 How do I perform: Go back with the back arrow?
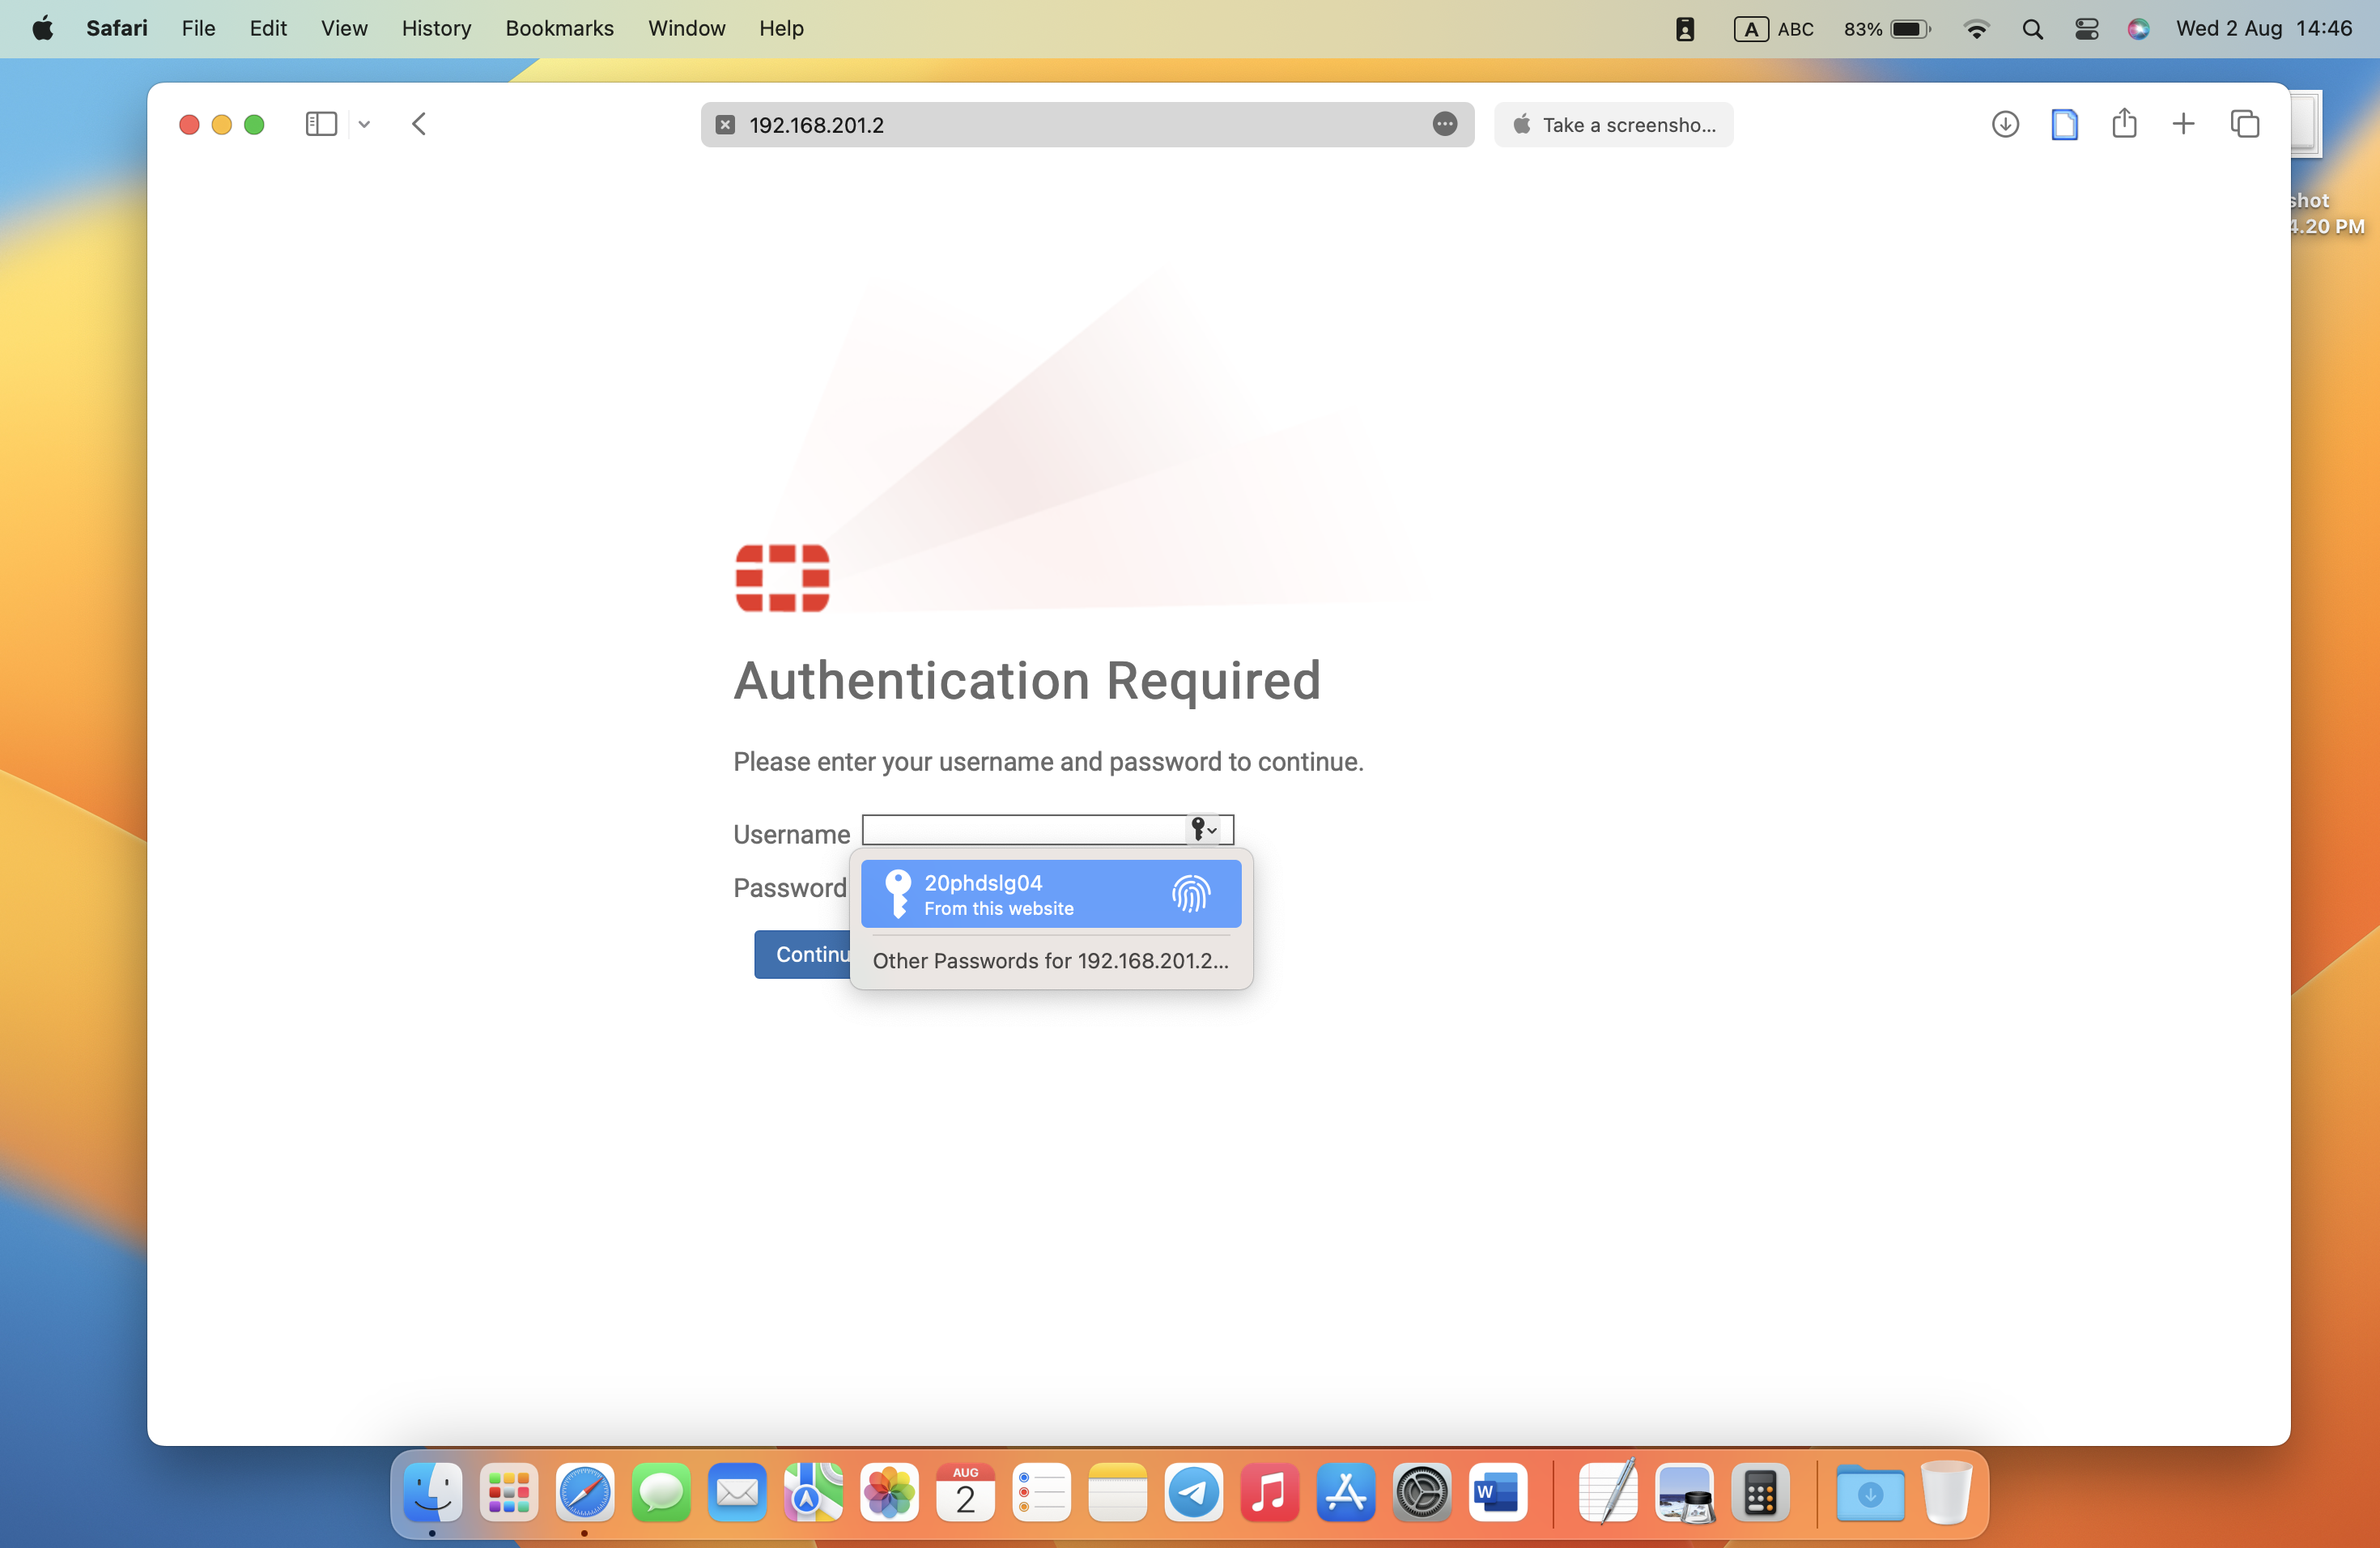click(x=419, y=124)
